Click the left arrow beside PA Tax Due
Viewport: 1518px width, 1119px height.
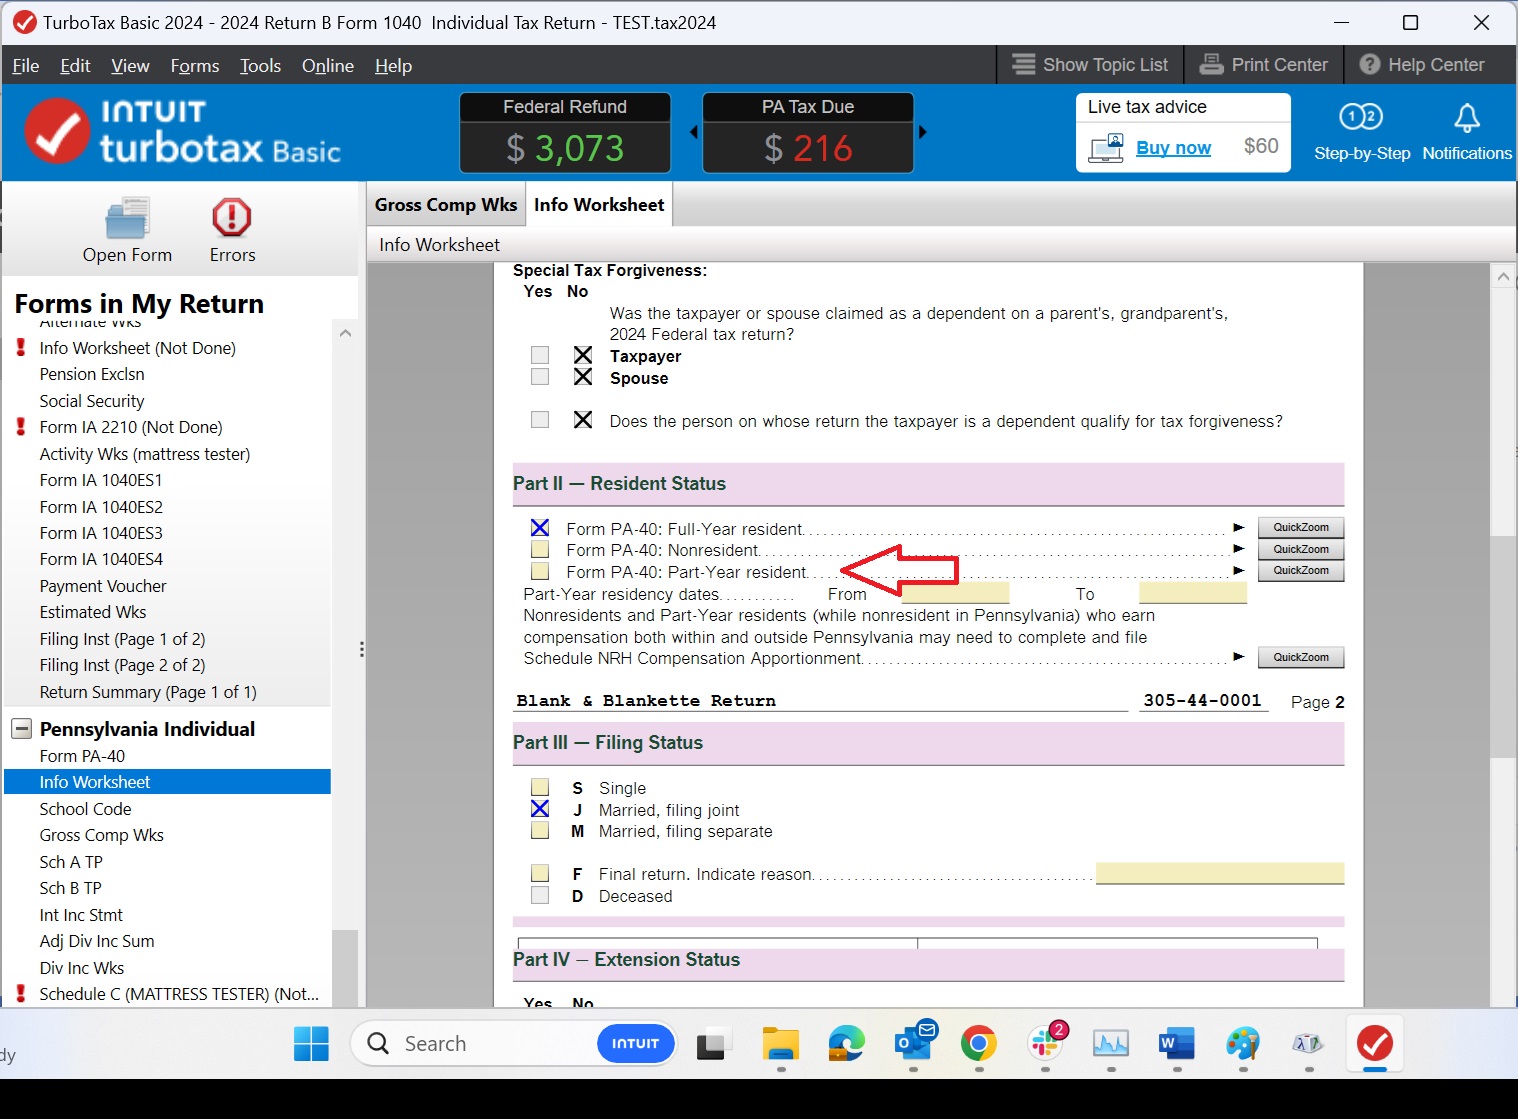click(693, 132)
